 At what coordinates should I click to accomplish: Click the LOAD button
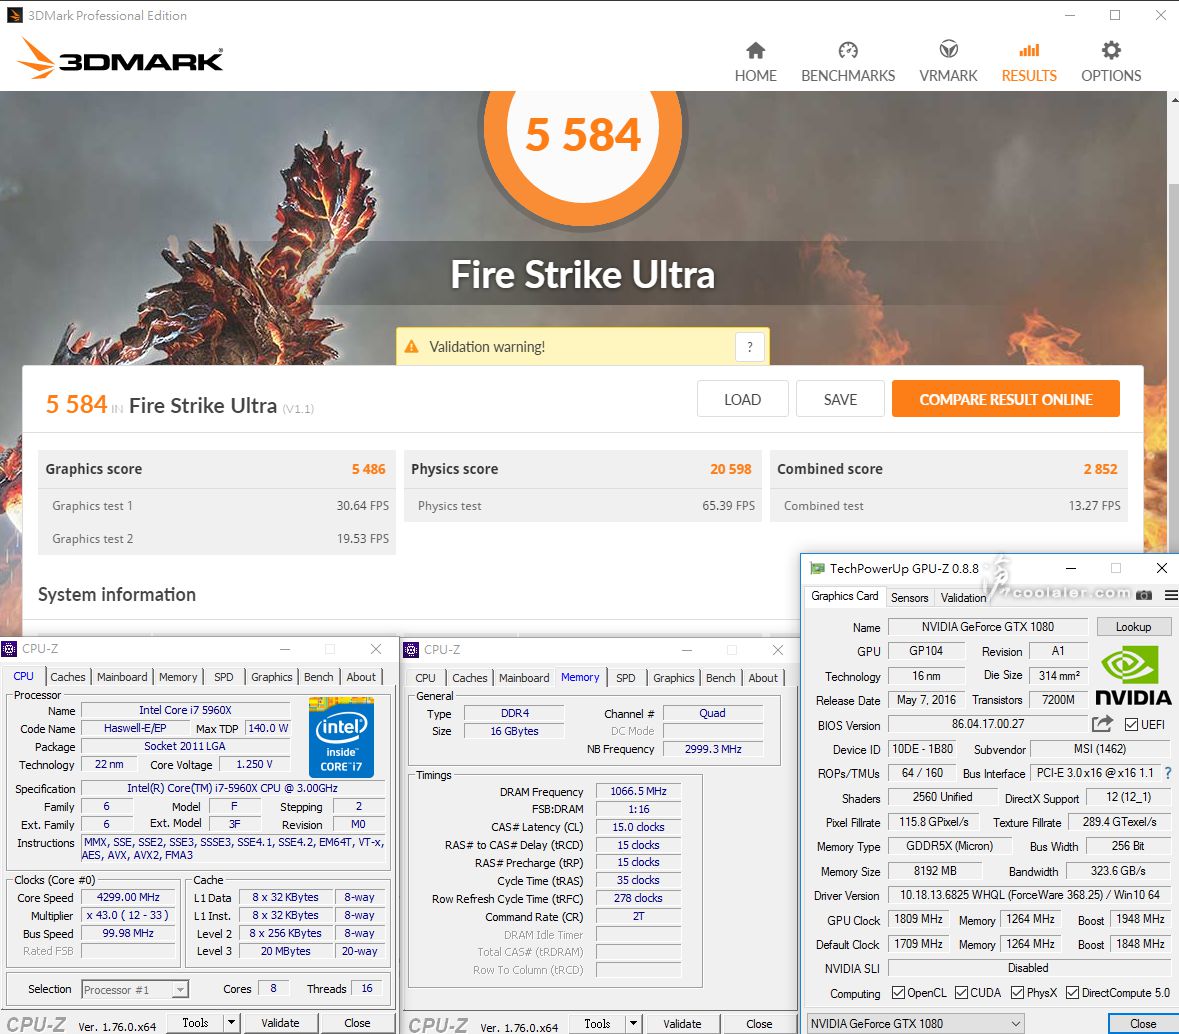[742, 399]
